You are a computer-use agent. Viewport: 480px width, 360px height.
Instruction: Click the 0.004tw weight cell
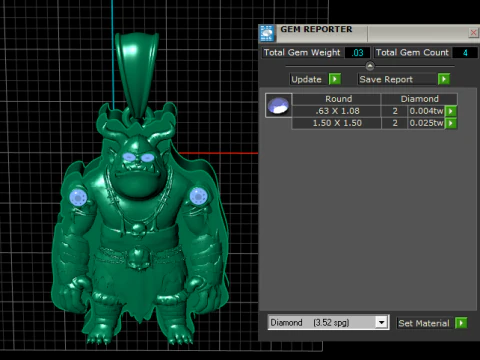(x=426, y=111)
